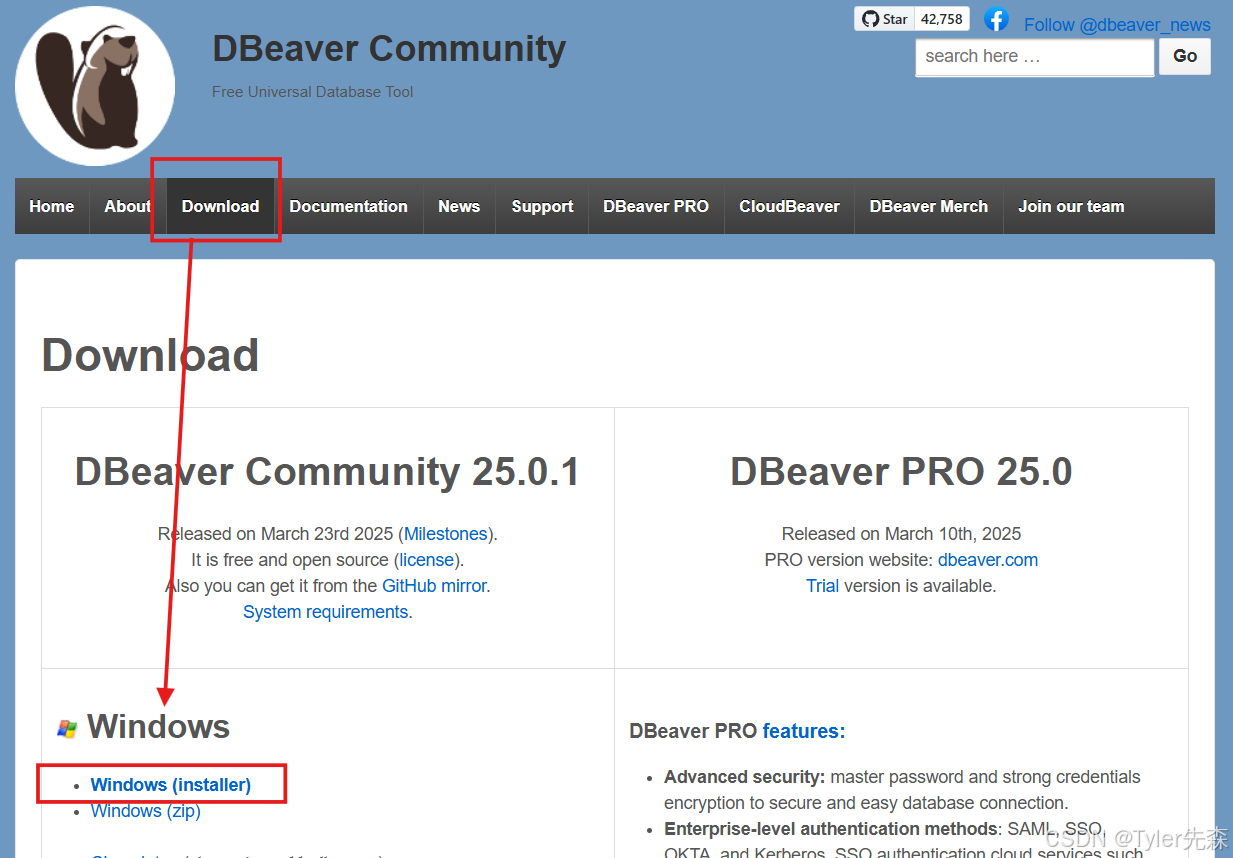The width and height of the screenshot is (1233, 858).
Task: Open the GitHub star count 42,758
Action: (x=942, y=19)
